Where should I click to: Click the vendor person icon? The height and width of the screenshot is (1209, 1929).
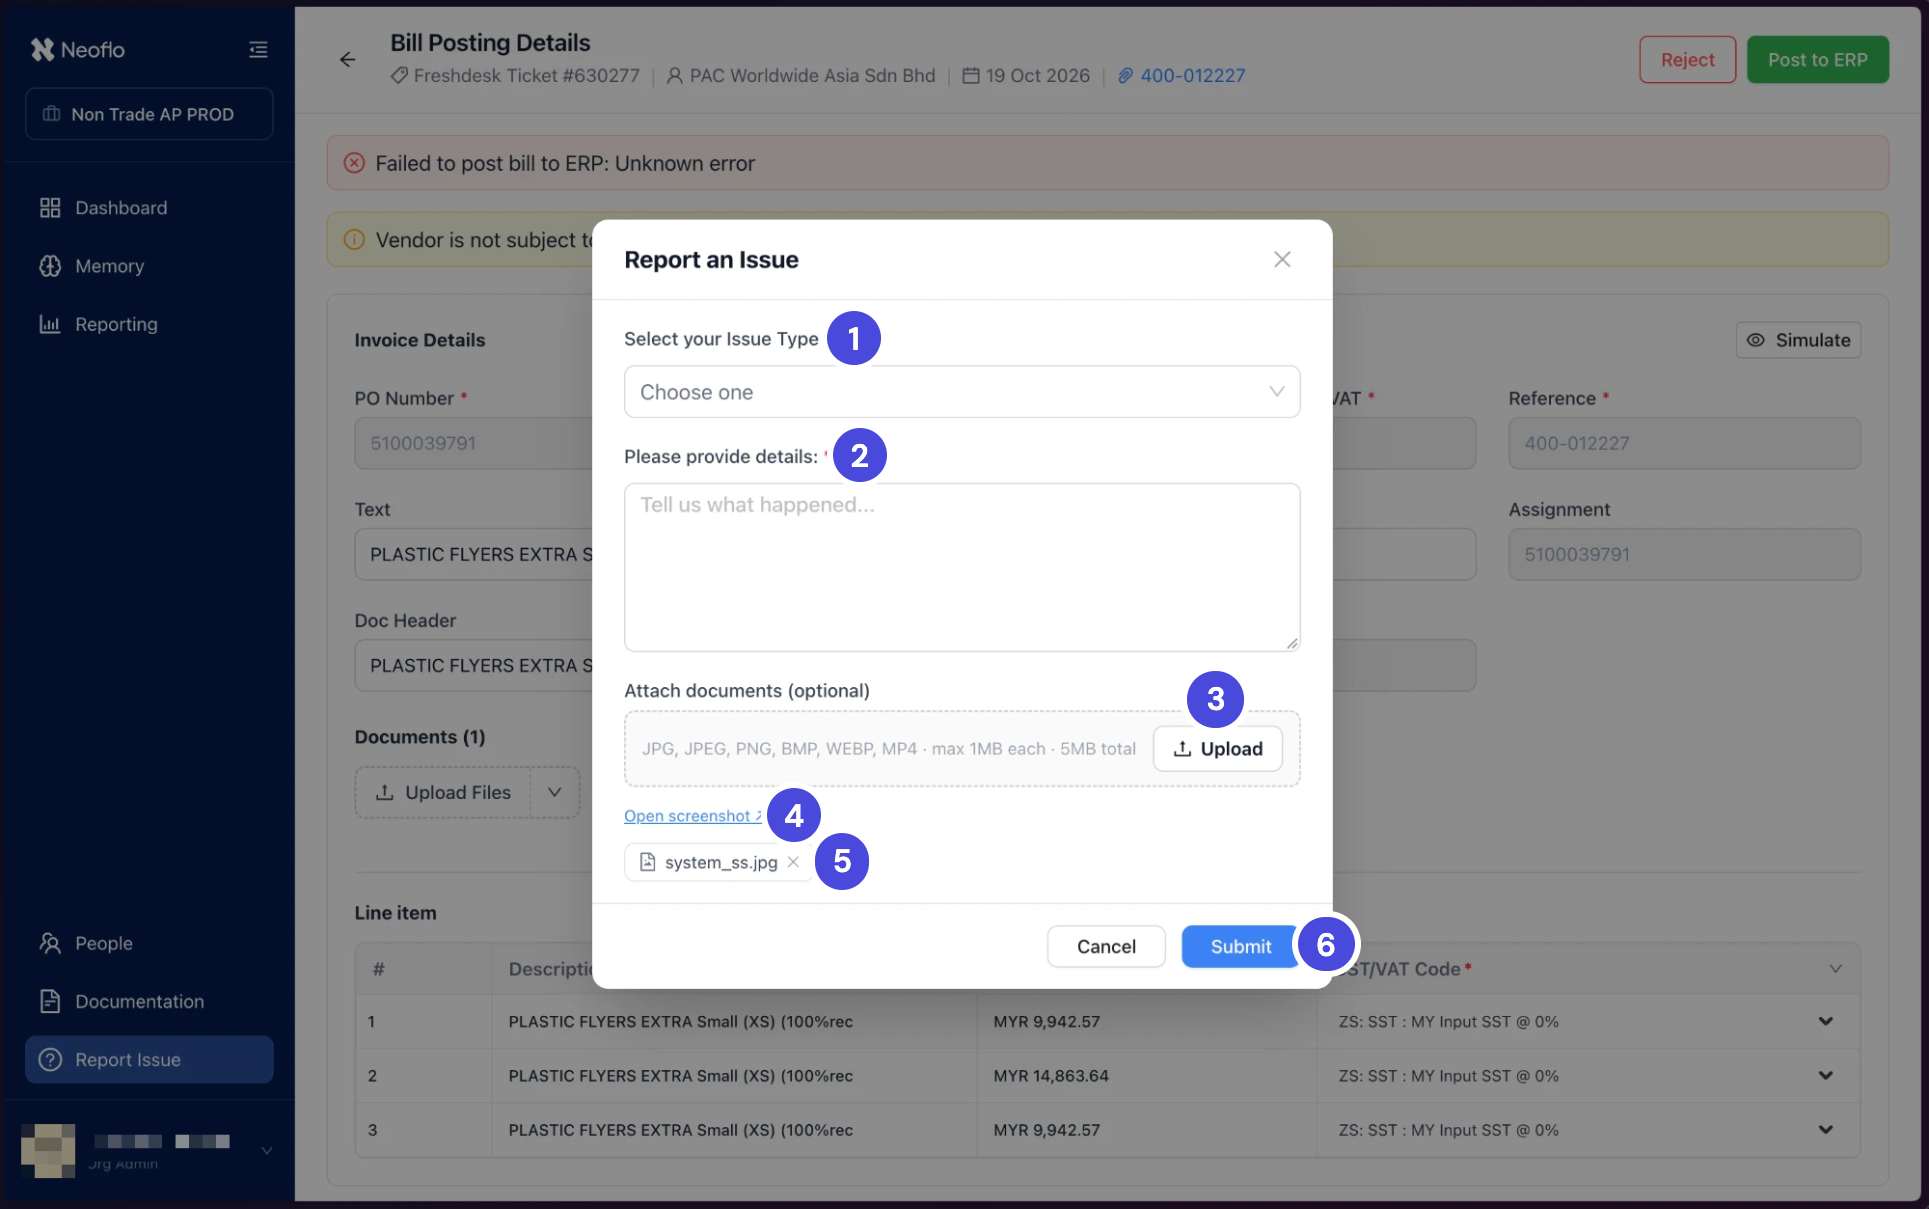click(675, 76)
